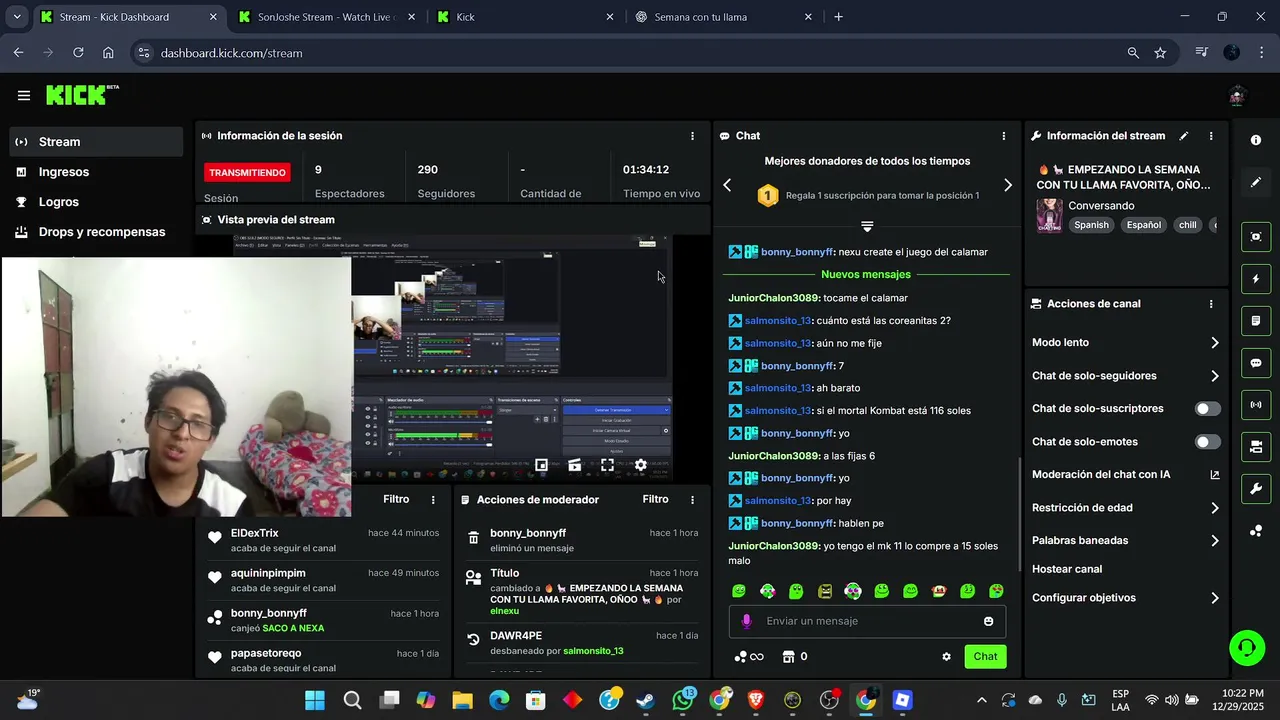
Task: Toggle the wrench stream info widget
Action: (1256, 489)
